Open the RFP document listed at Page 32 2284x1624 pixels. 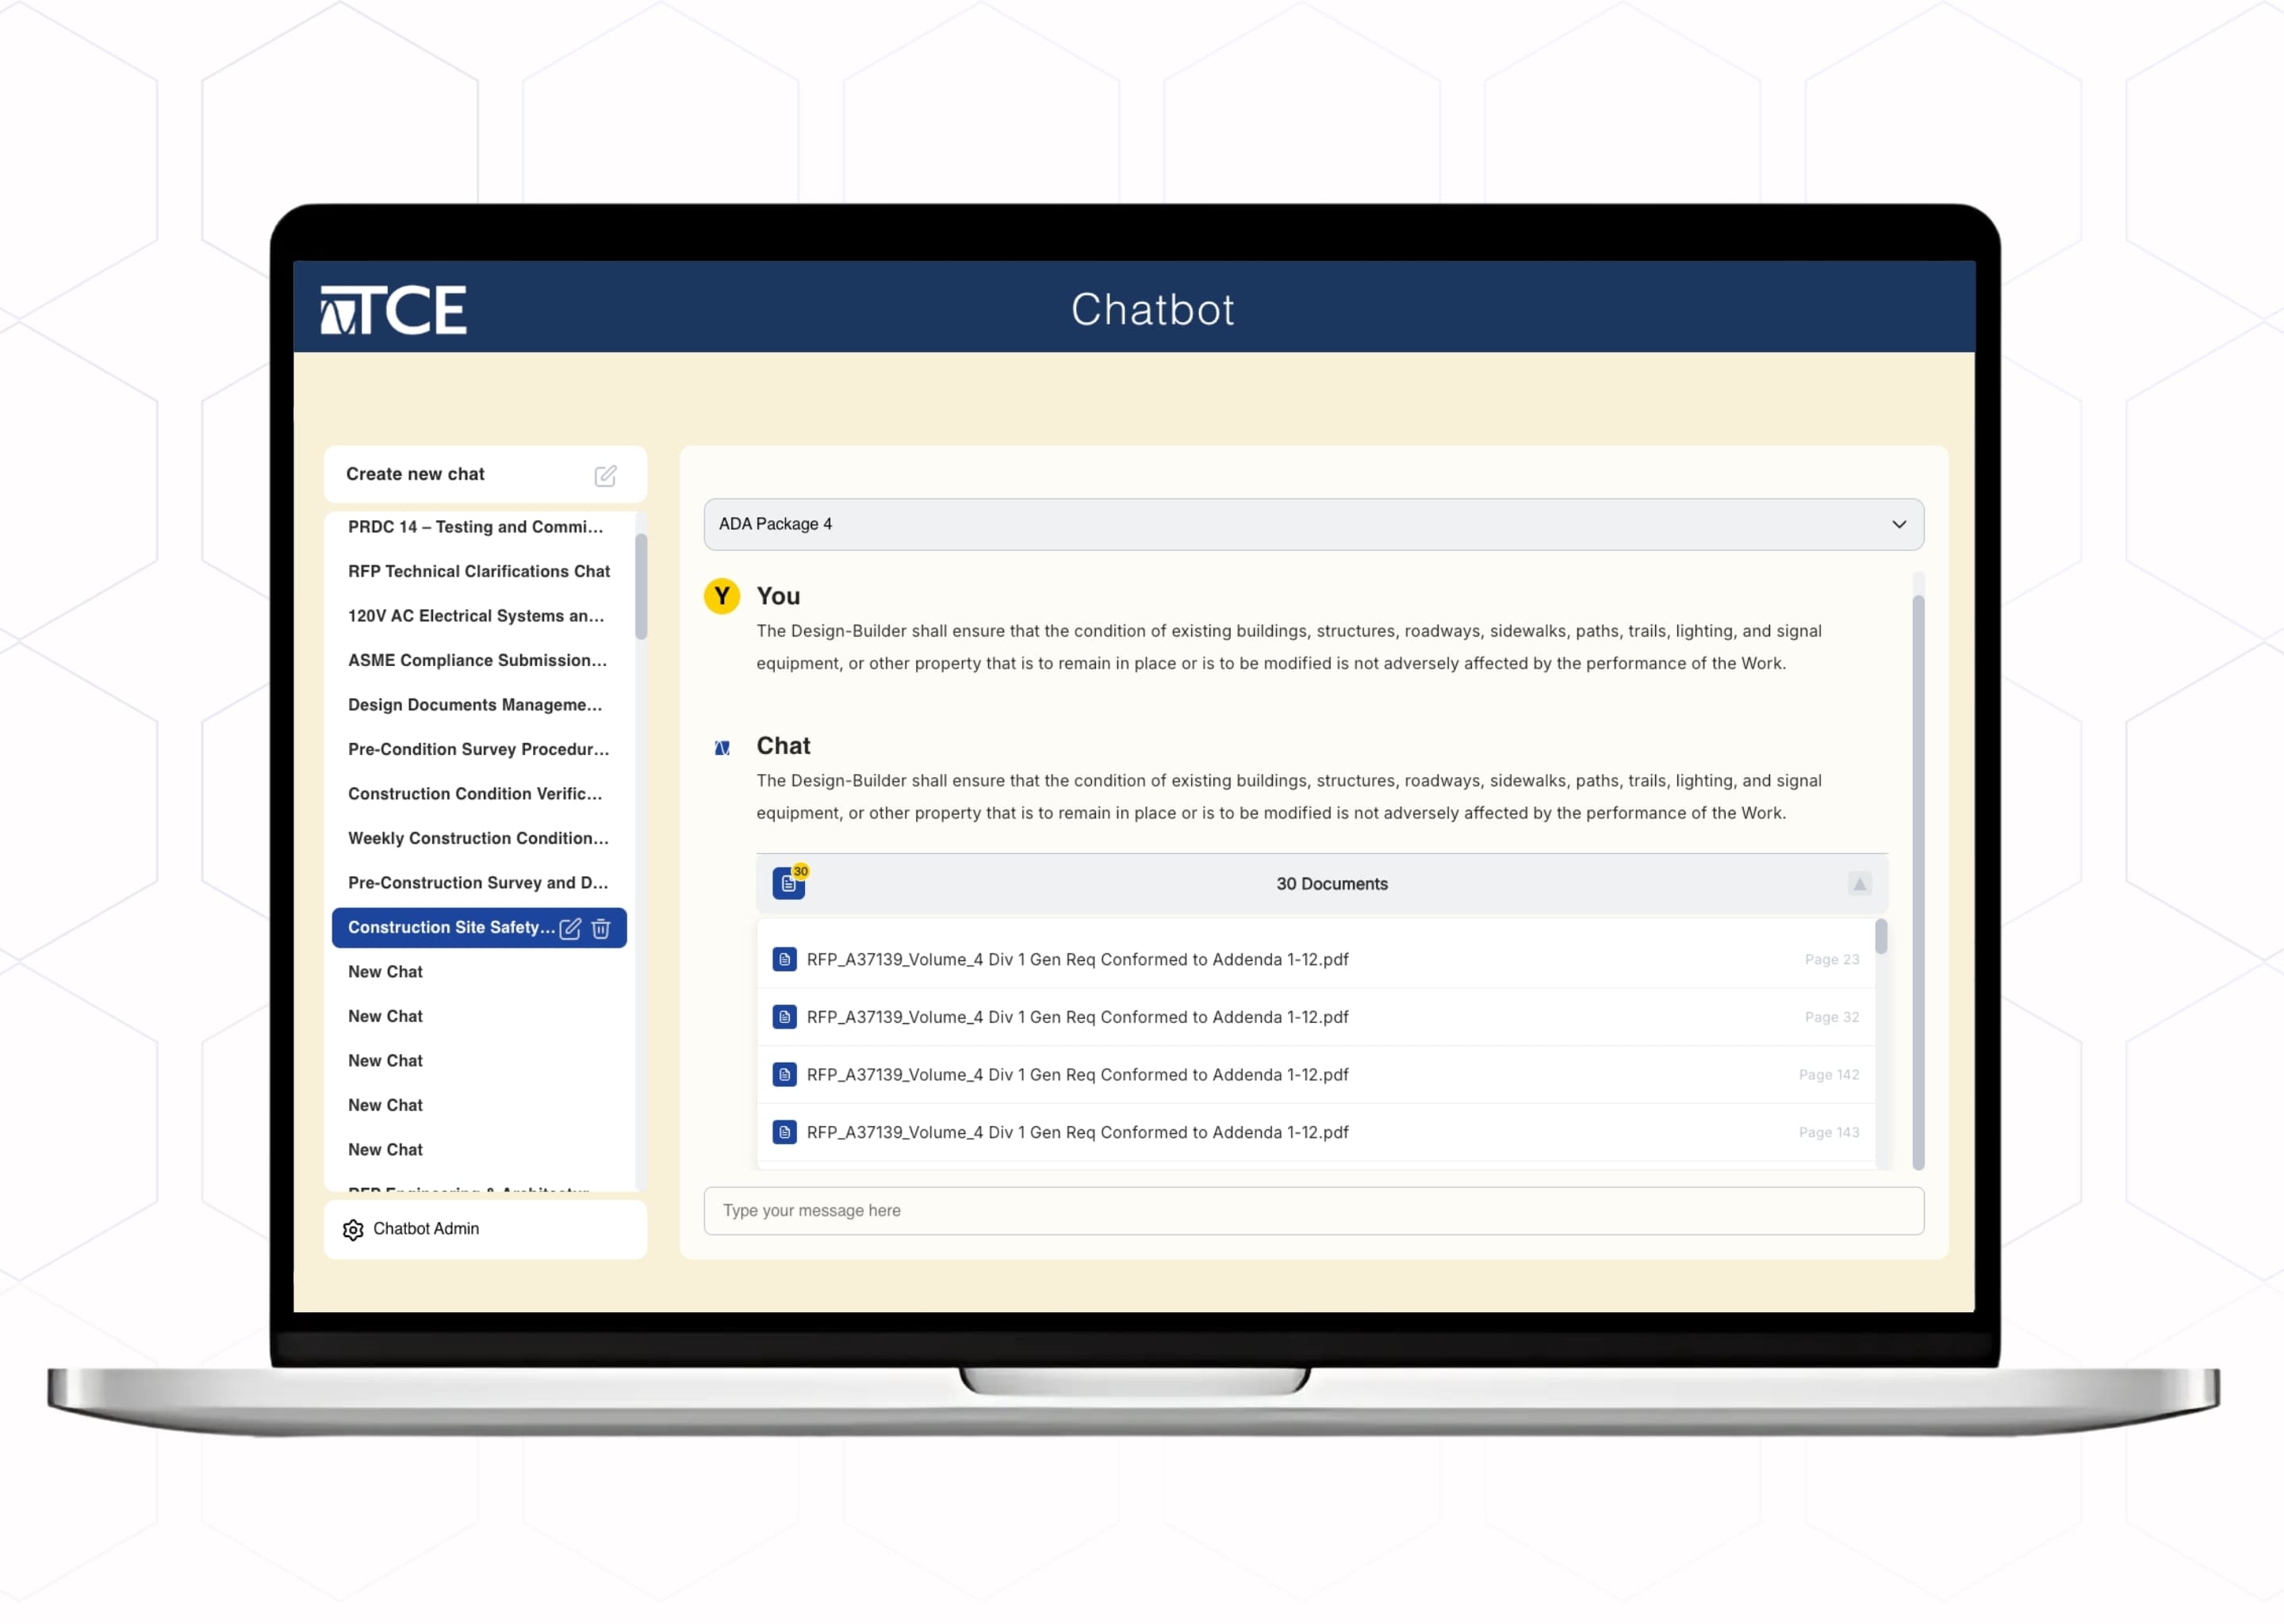click(1316, 1018)
